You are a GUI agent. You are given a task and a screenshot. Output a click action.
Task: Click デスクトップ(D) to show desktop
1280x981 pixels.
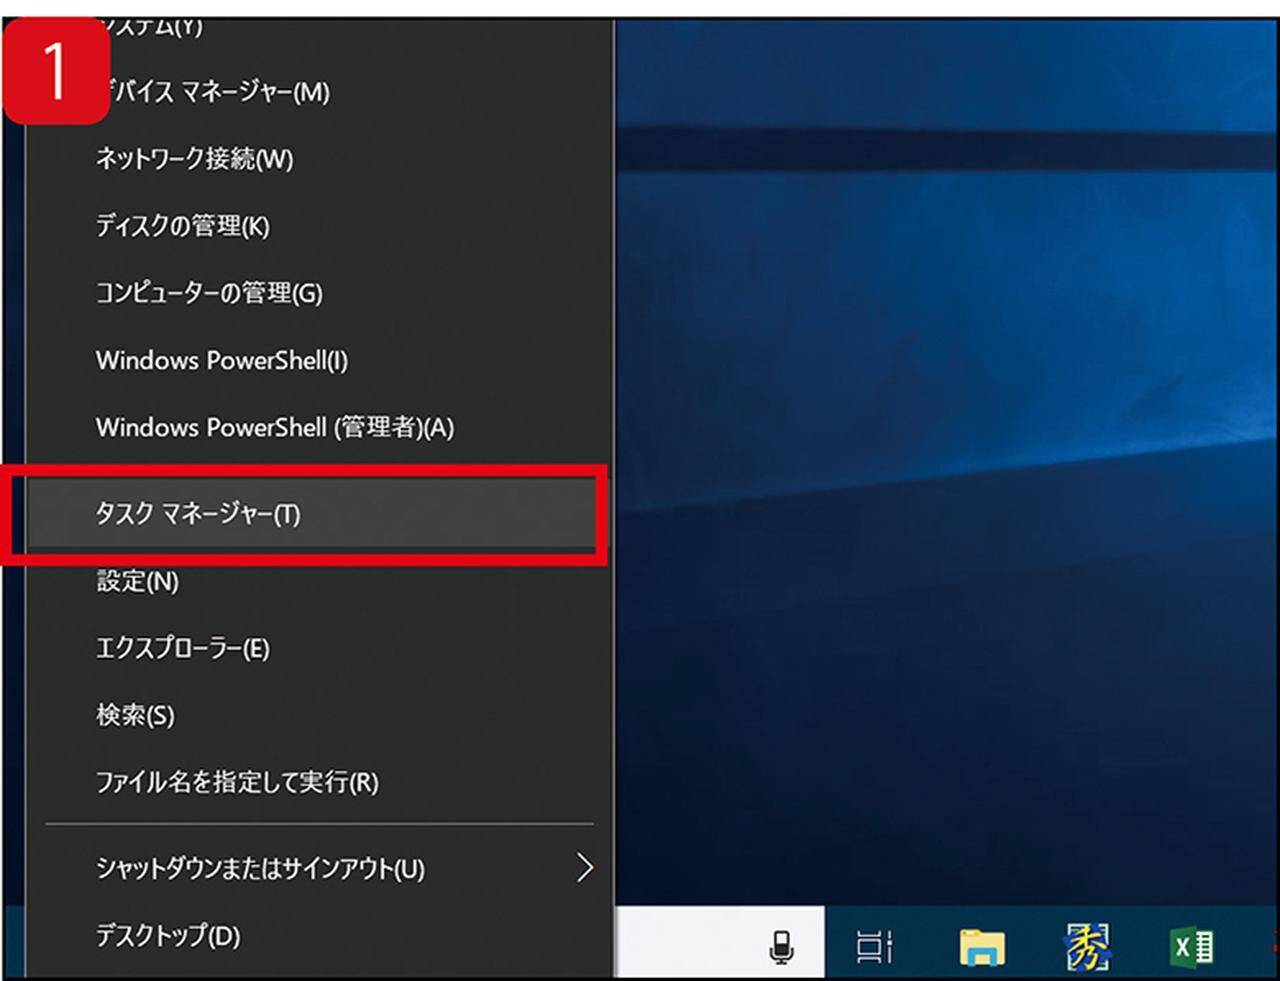point(168,936)
